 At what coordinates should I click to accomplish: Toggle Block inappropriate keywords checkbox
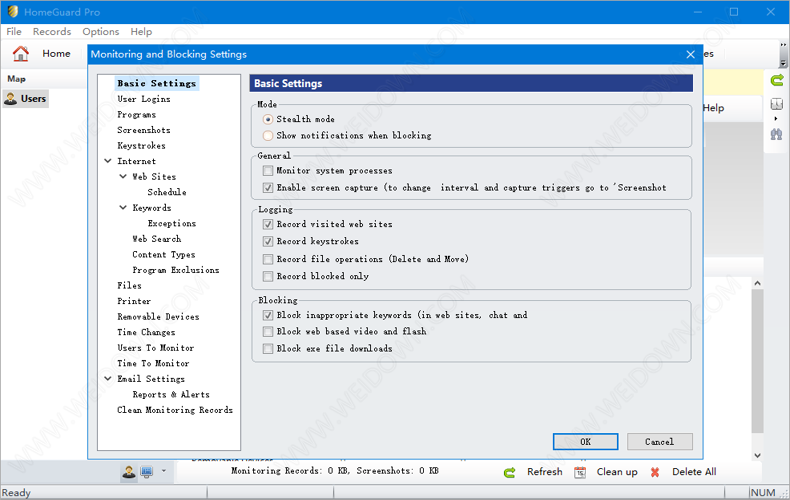[x=268, y=315]
